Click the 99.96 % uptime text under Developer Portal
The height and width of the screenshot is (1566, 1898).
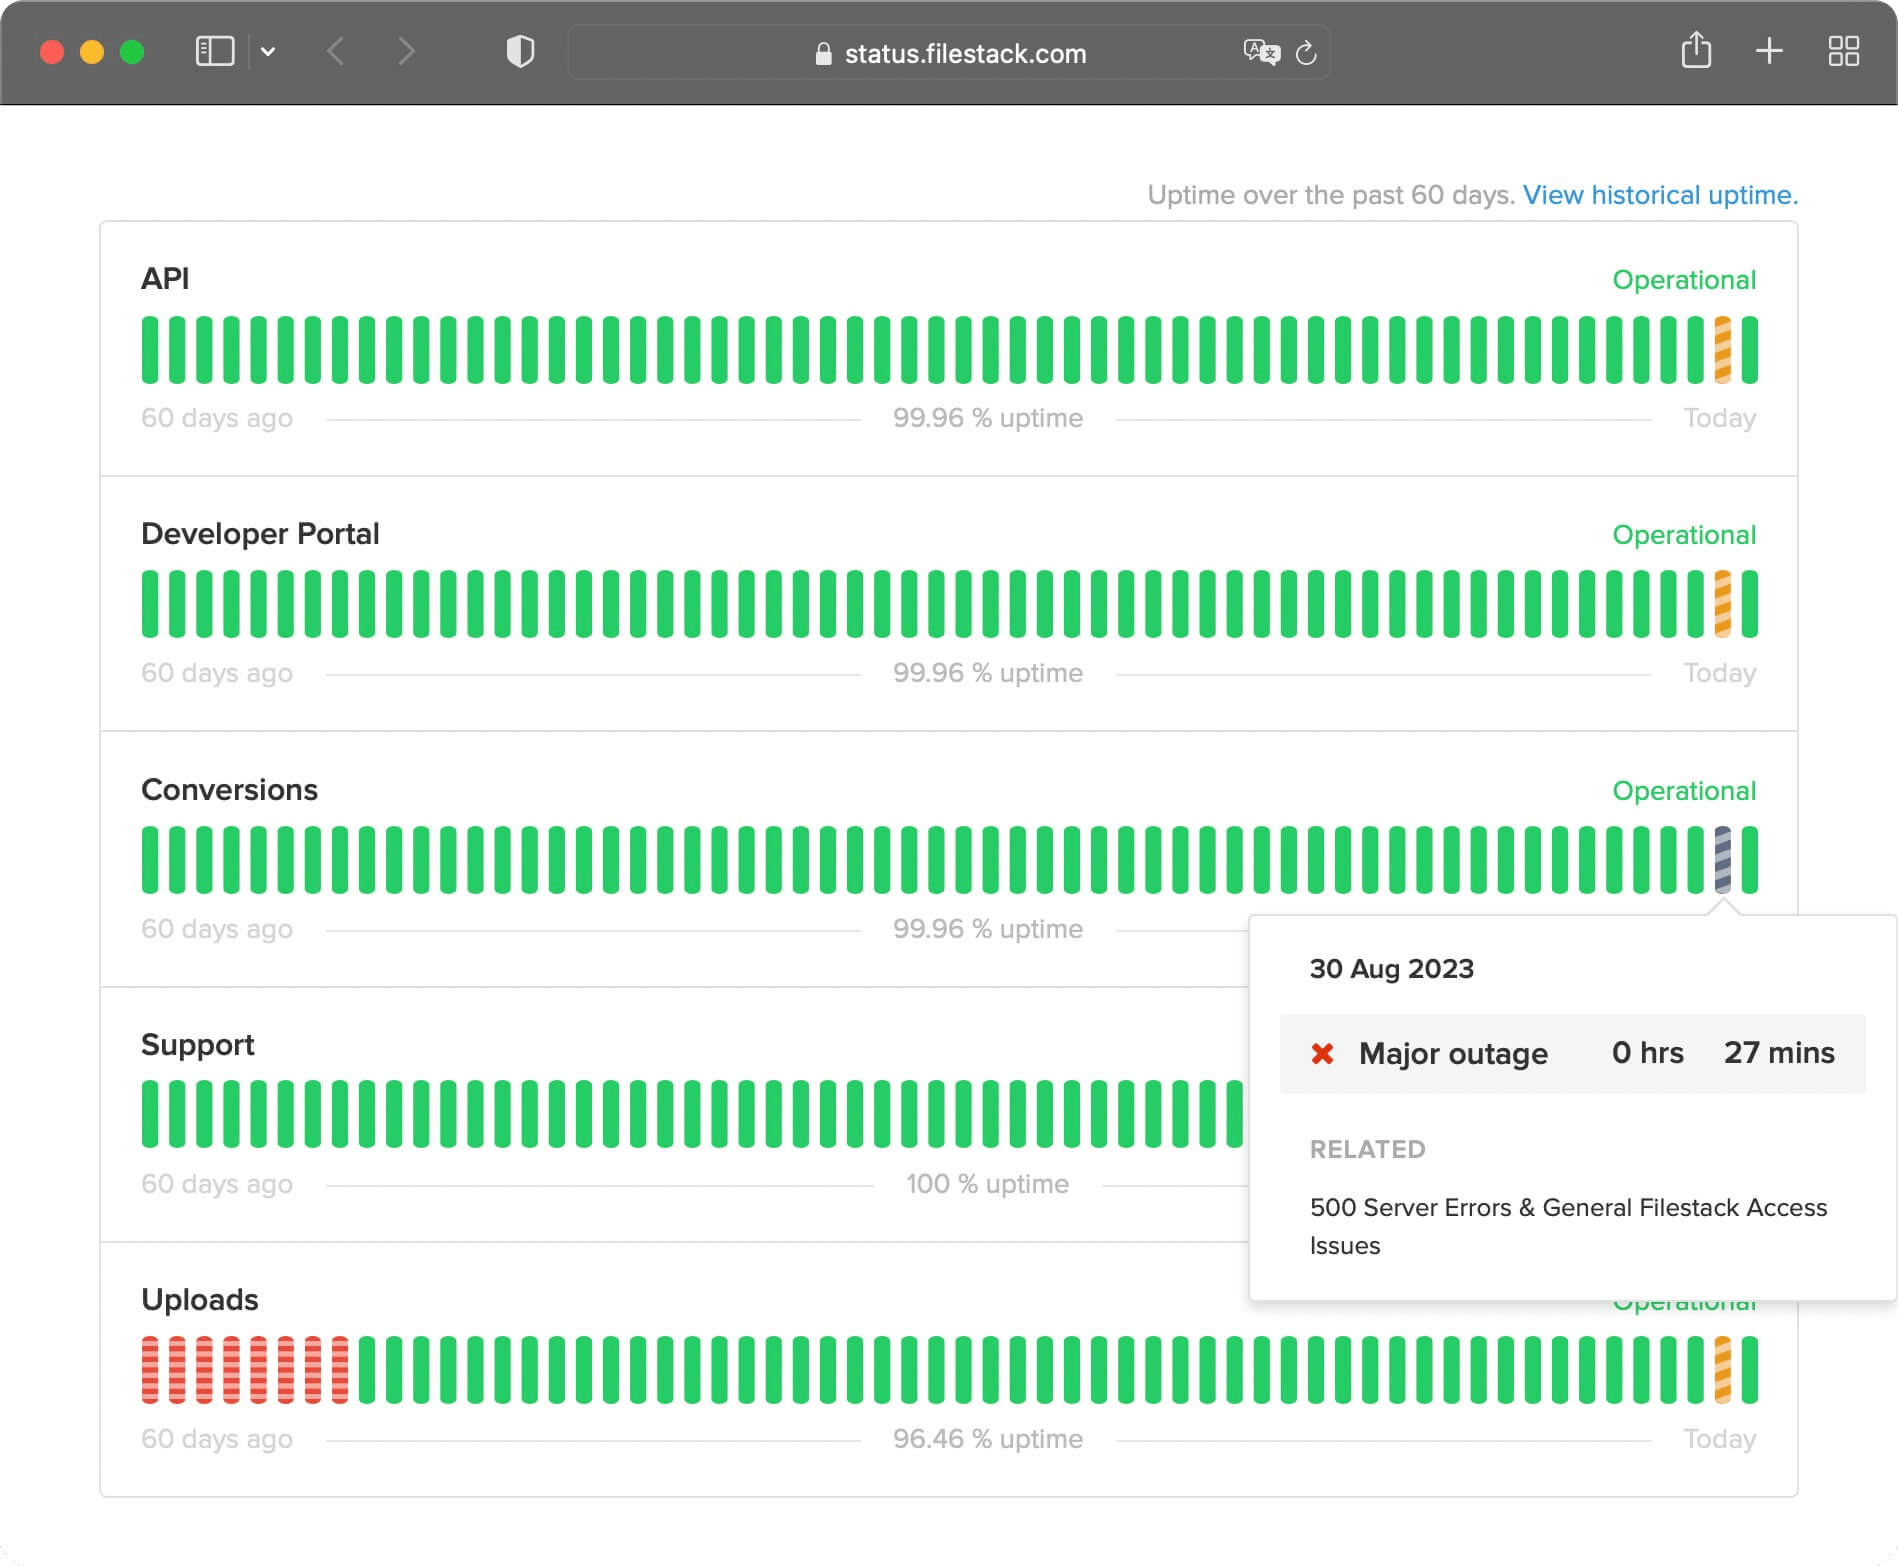987,673
